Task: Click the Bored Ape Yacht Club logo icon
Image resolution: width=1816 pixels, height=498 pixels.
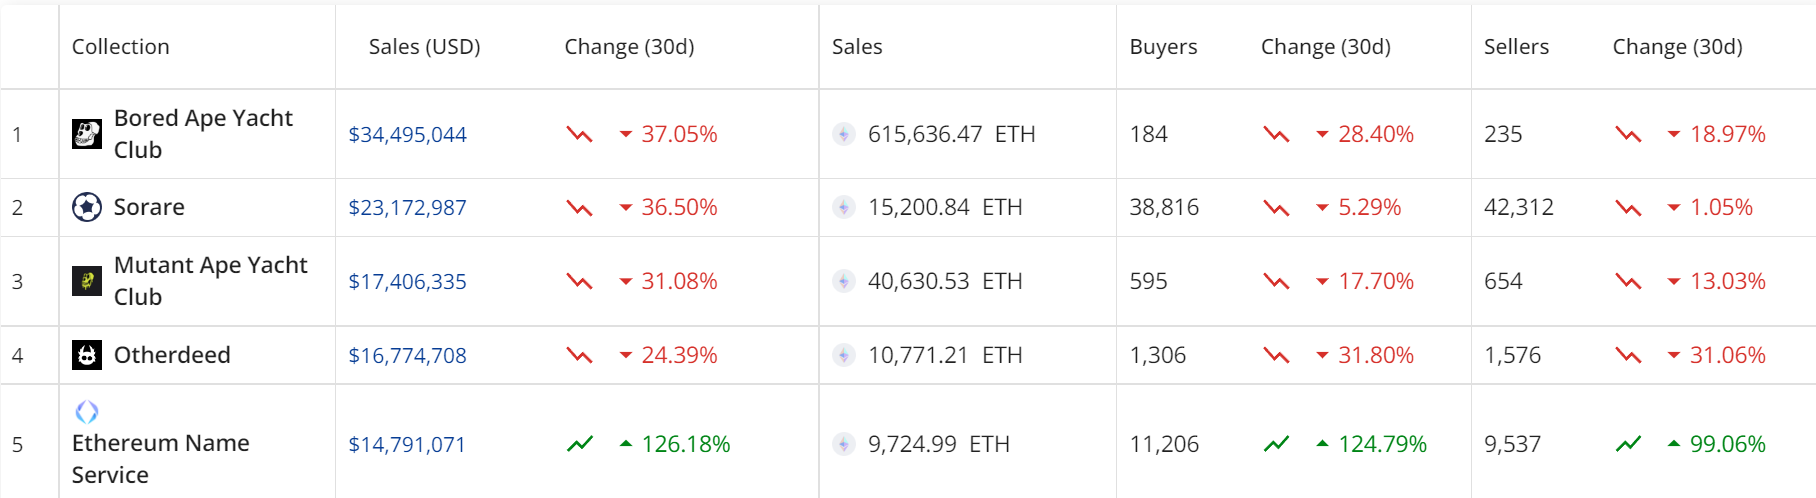Action: tap(87, 134)
